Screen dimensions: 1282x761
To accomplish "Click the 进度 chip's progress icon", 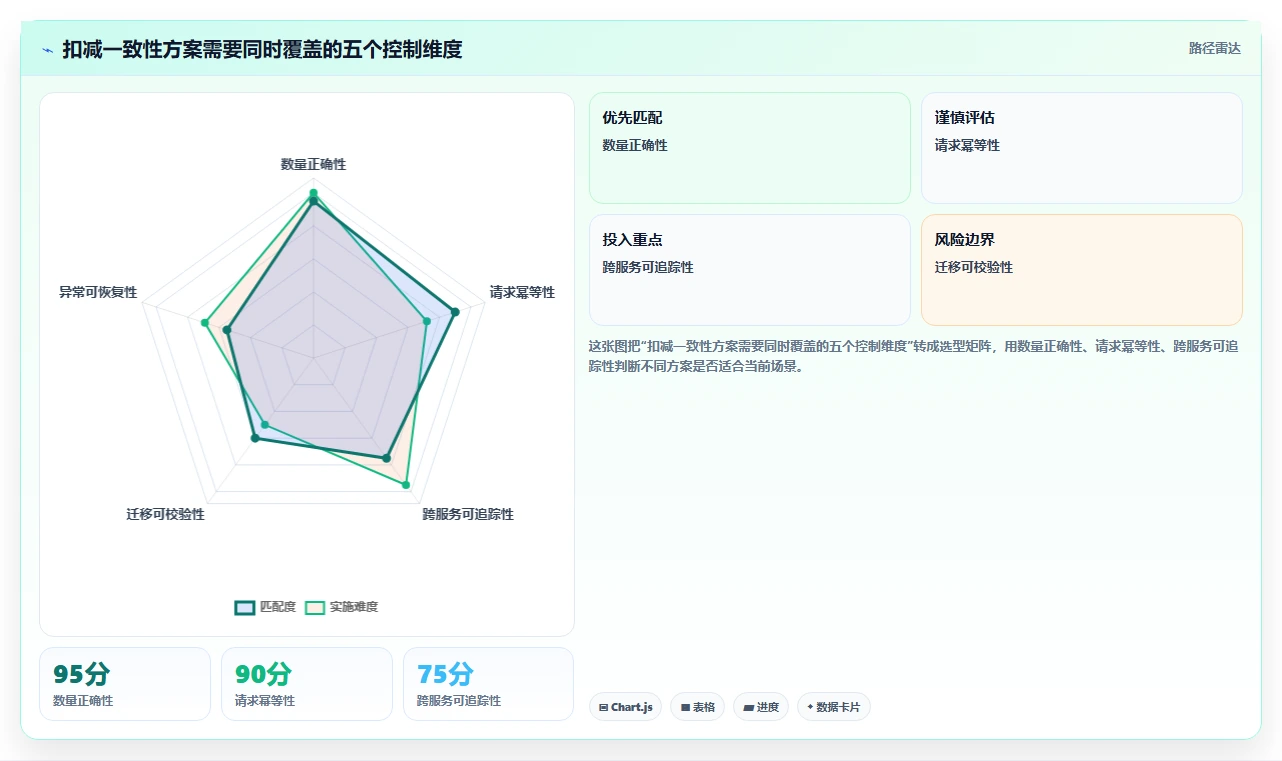I will click(x=748, y=707).
